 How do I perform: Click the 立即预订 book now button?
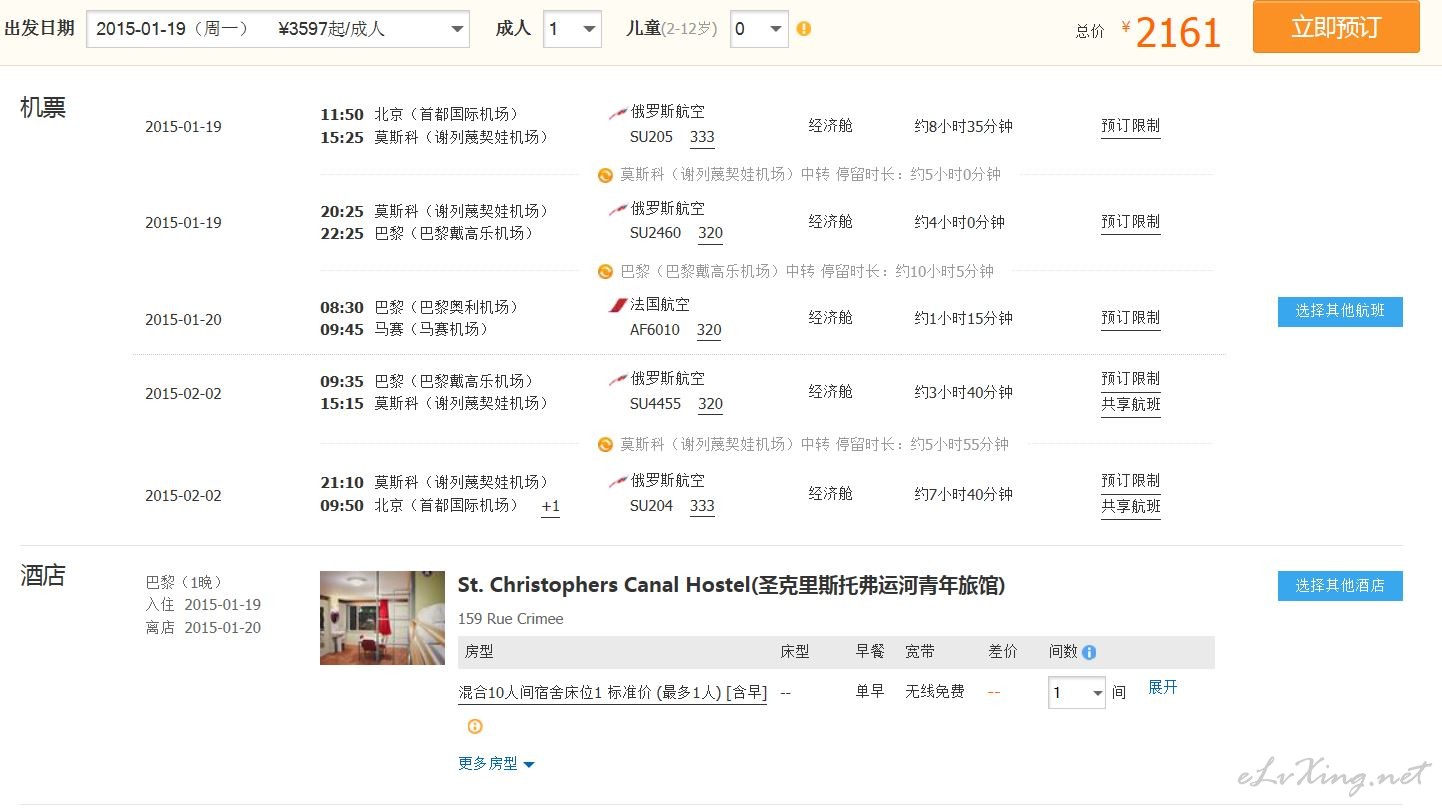1336,27
